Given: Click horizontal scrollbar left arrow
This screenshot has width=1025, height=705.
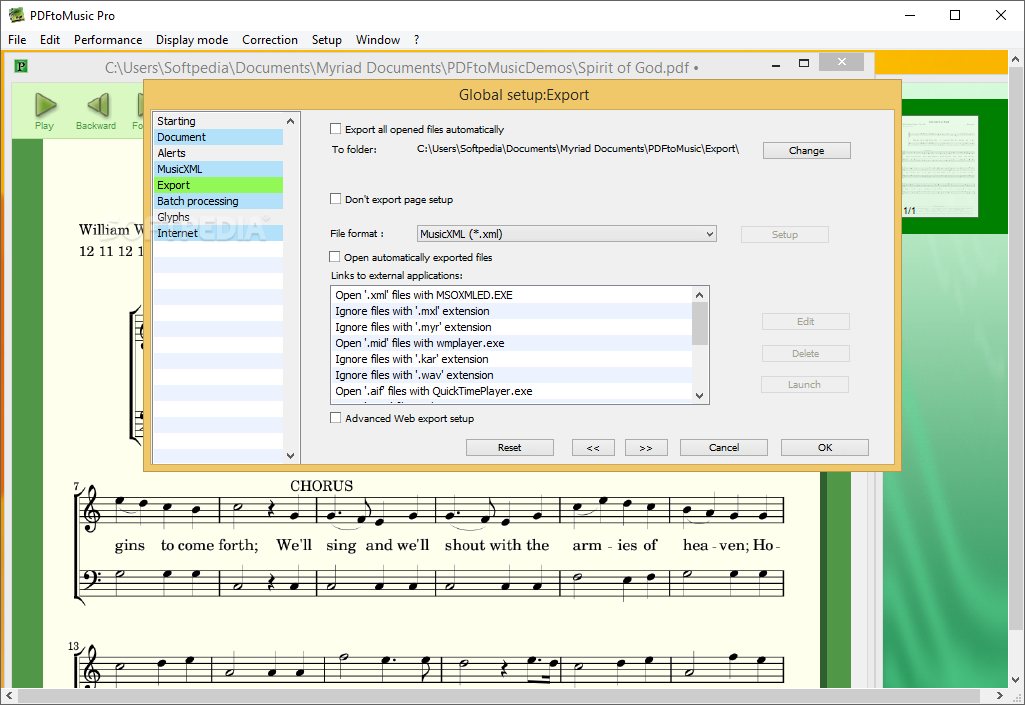Looking at the screenshot, I should (x=9, y=695).
